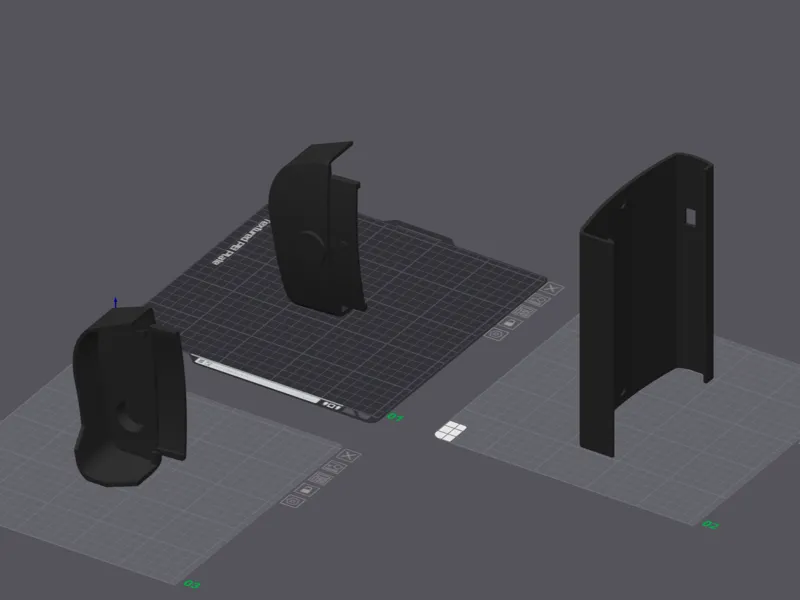800x600 pixels.
Task: Click the green 02 plate number label
Action: coord(710,524)
